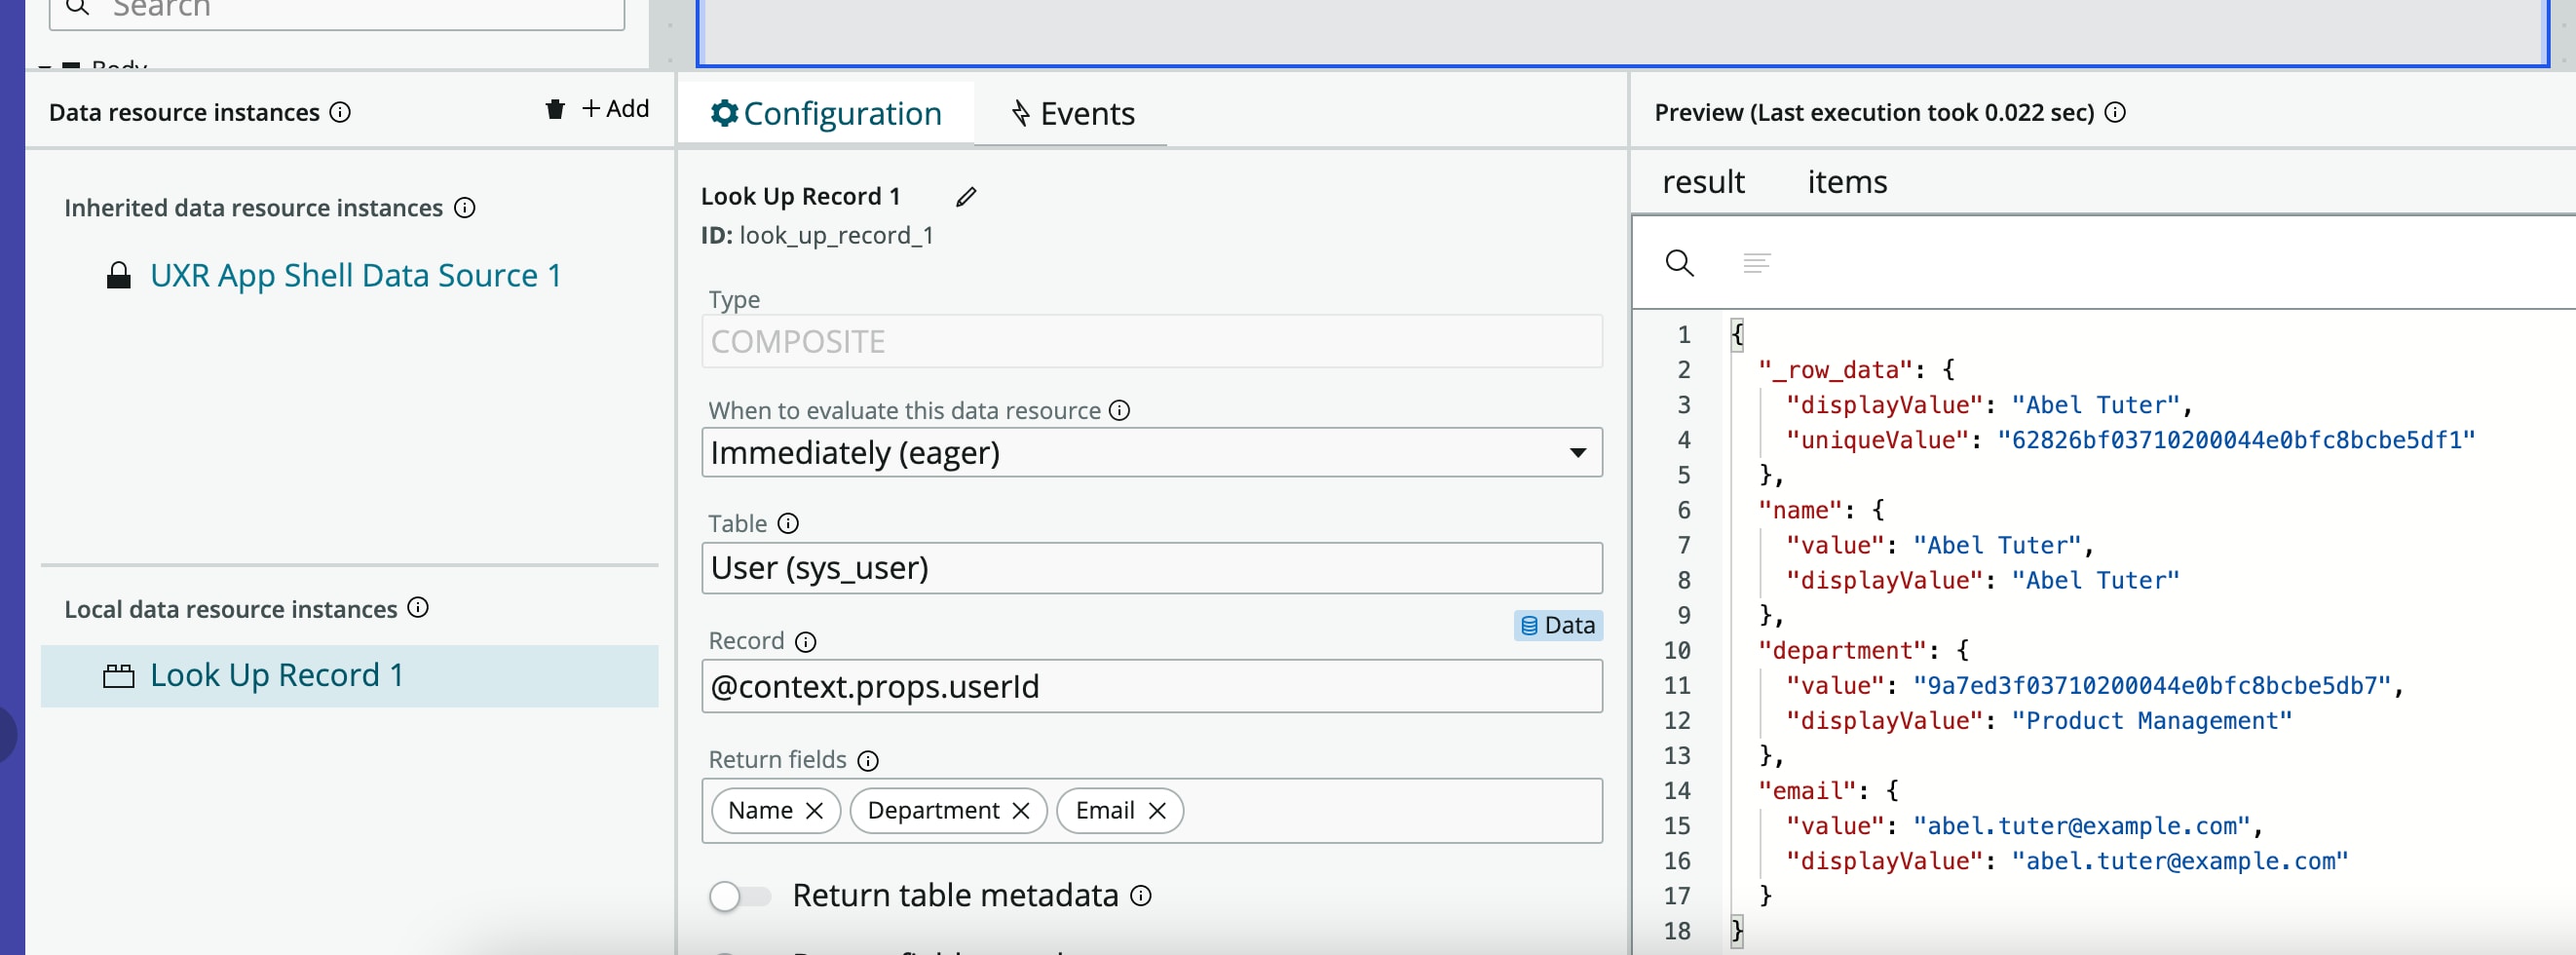Click the search icon in preview panel
Viewport: 2576px width, 955px height.
coord(1679,263)
